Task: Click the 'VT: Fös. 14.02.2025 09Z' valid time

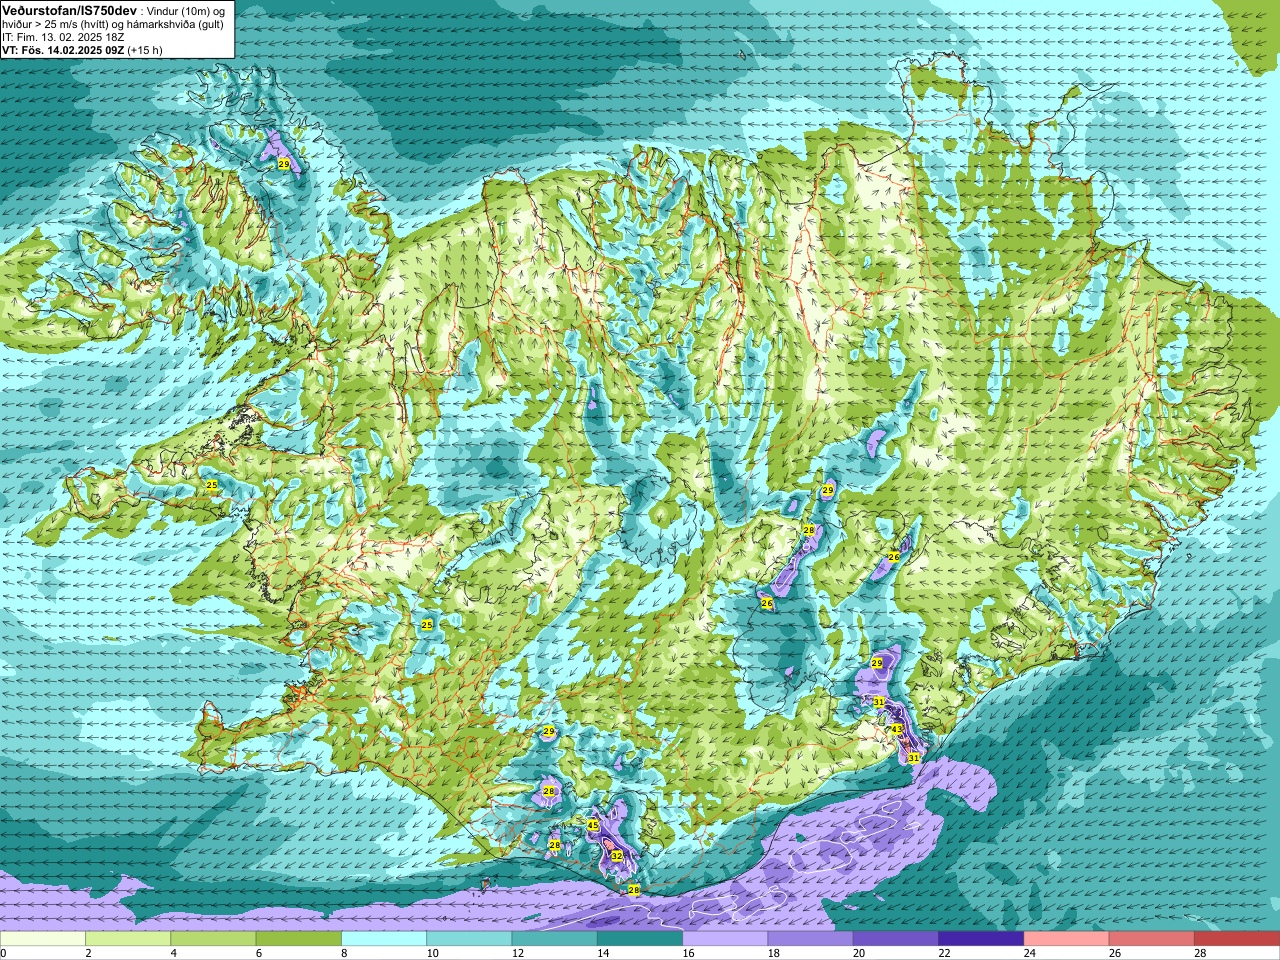Action: [x=63, y=50]
